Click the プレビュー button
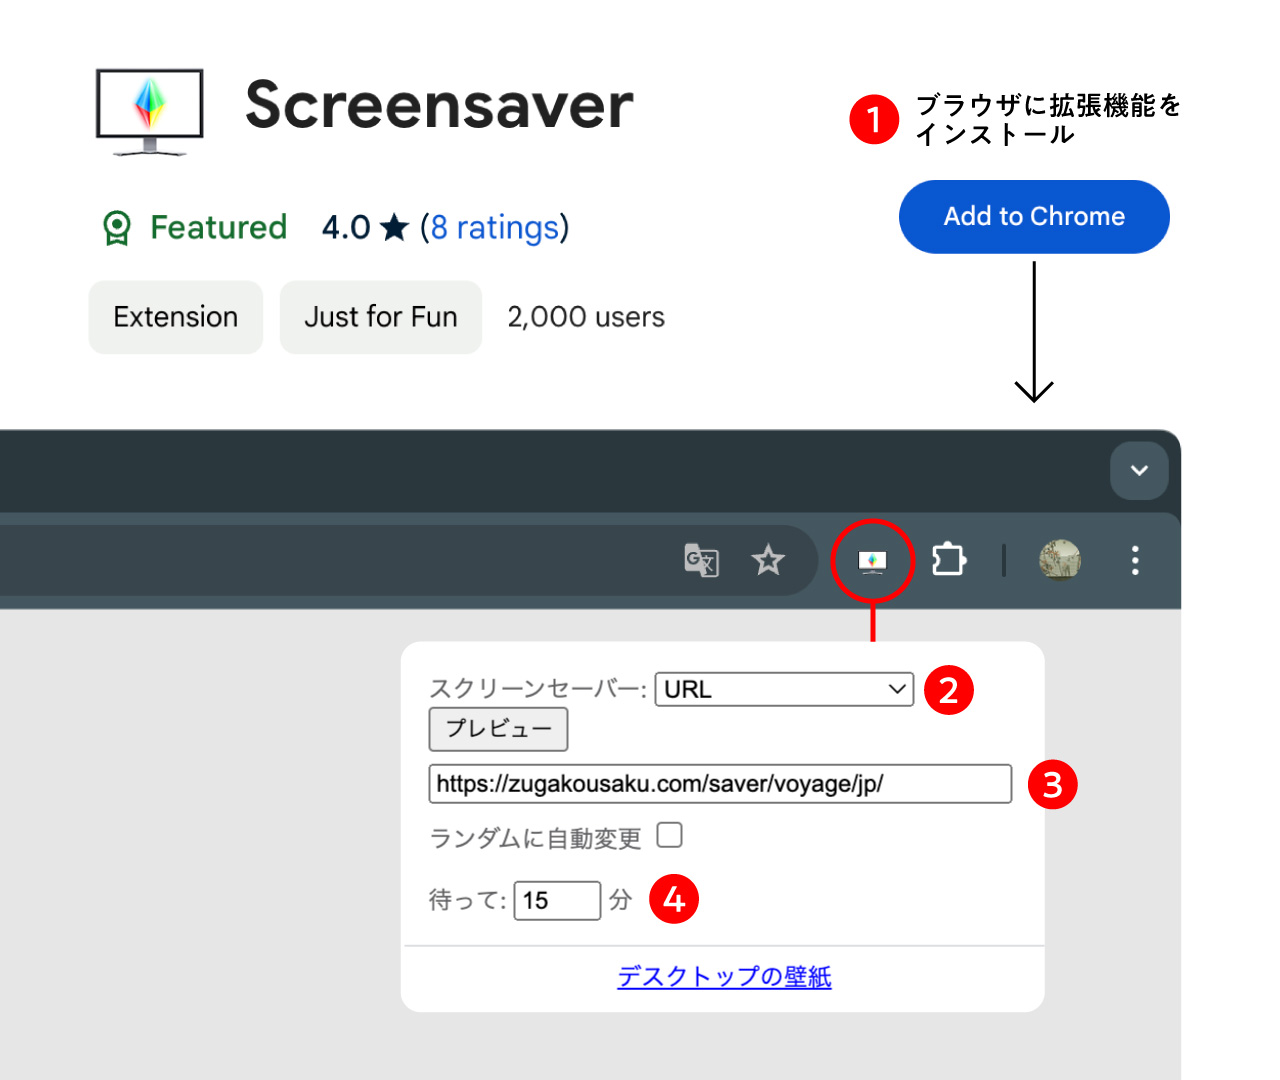 tap(498, 729)
